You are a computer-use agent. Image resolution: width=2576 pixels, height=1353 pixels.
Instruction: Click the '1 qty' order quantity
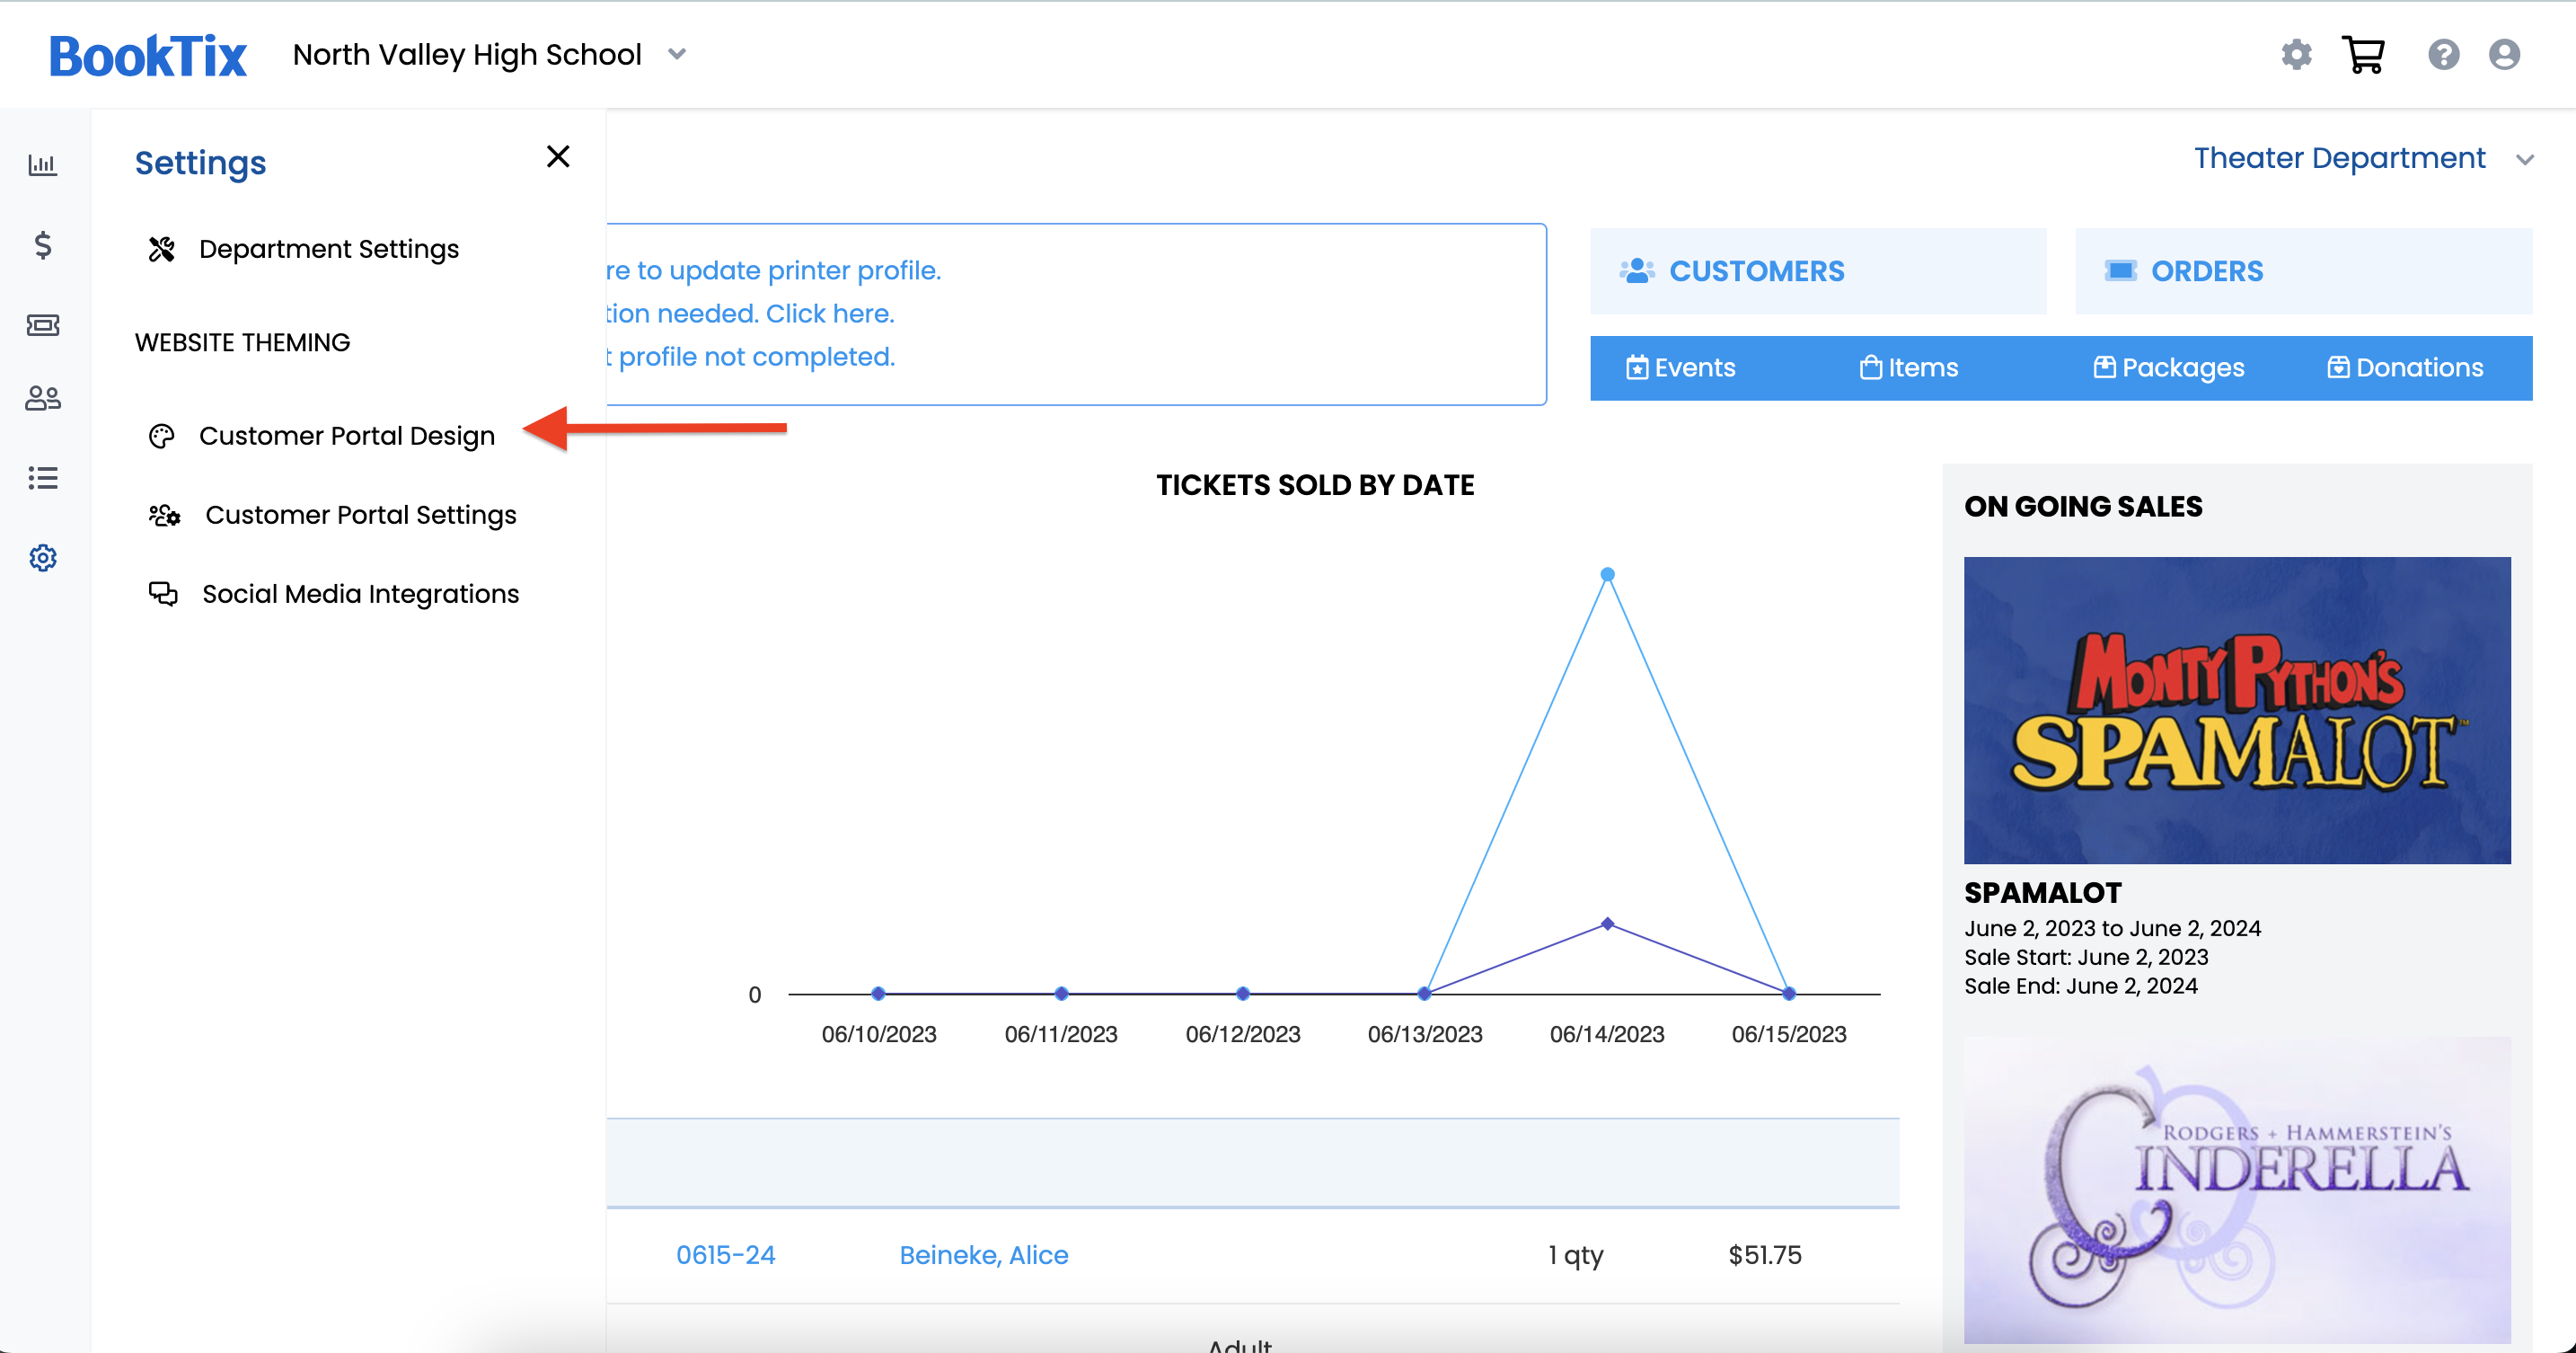tap(1575, 1255)
